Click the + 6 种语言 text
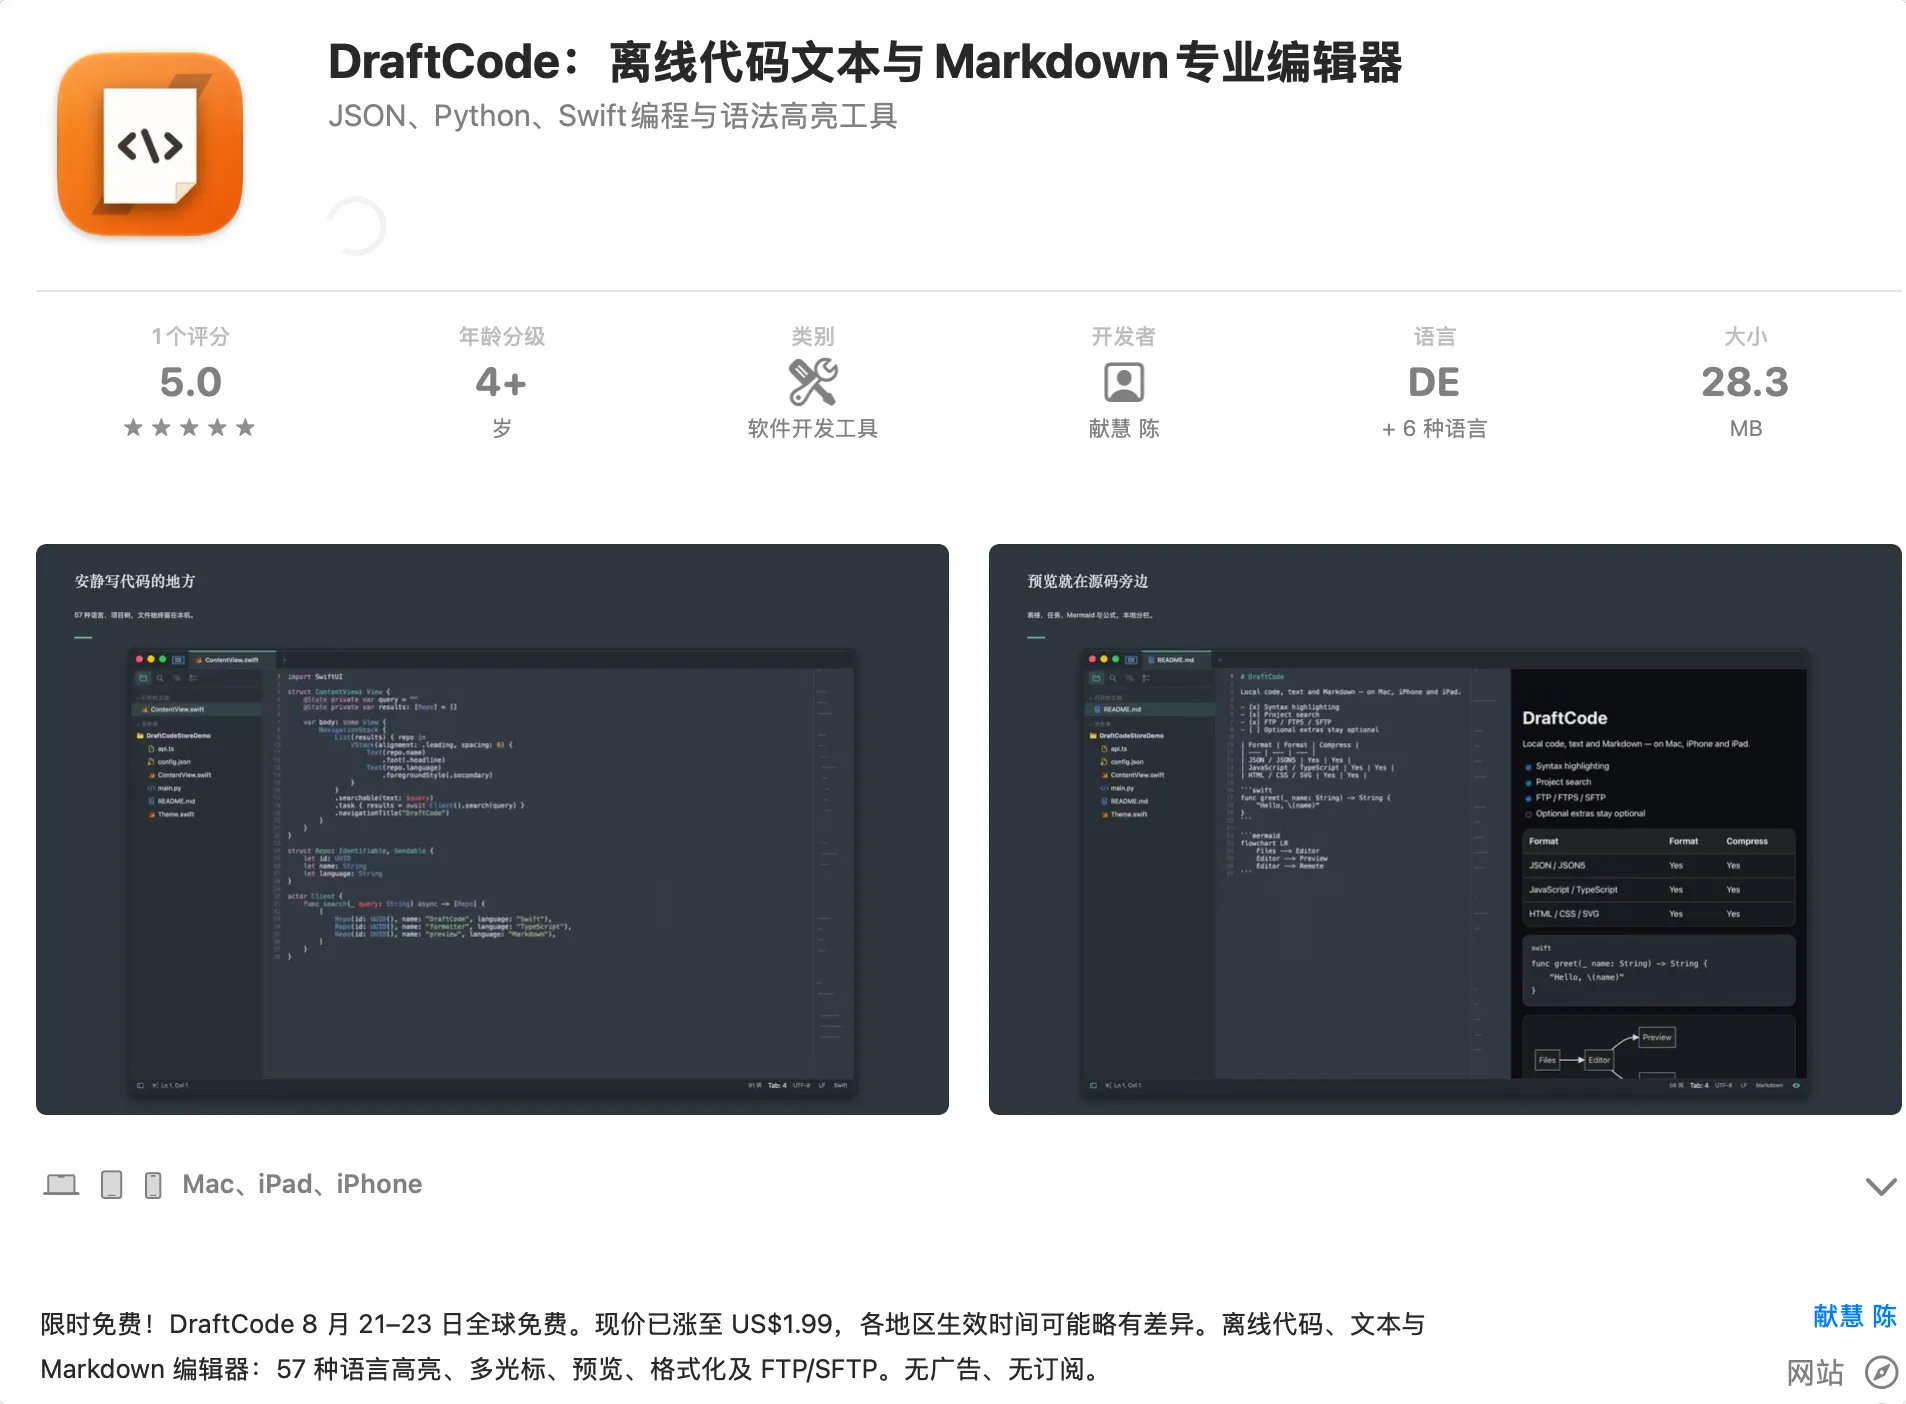 pyautogui.click(x=1434, y=429)
